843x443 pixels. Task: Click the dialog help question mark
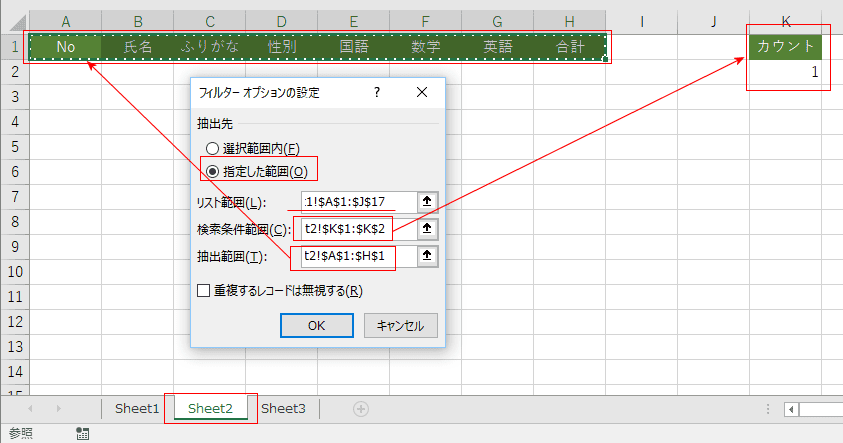[x=377, y=92]
